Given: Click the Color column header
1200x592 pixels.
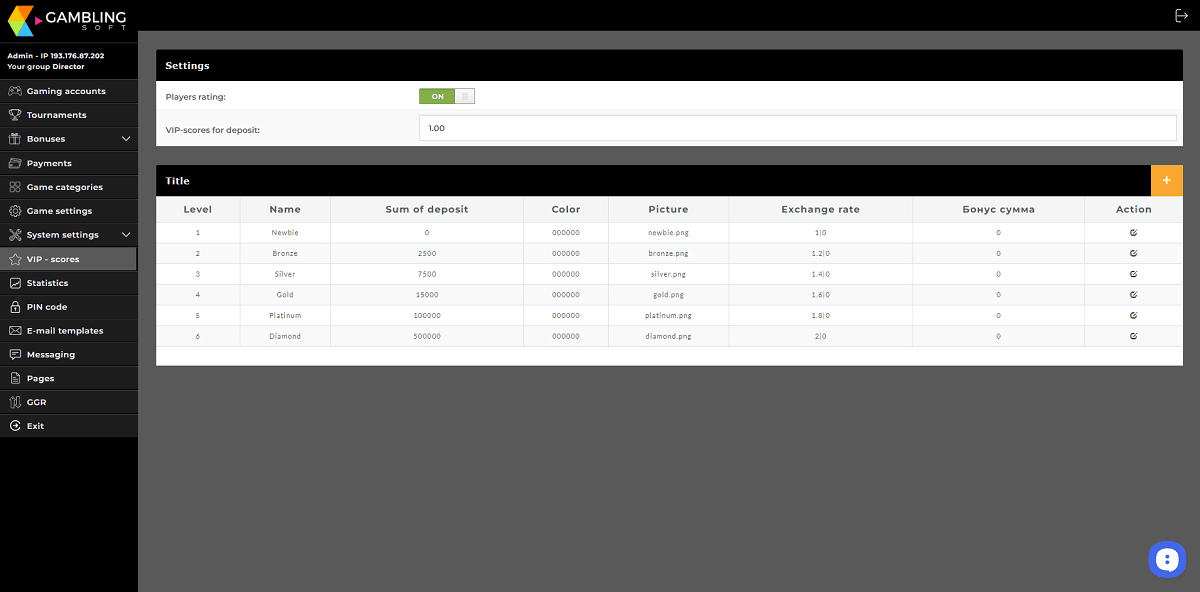Looking at the screenshot, I should click(x=566, y=209).
